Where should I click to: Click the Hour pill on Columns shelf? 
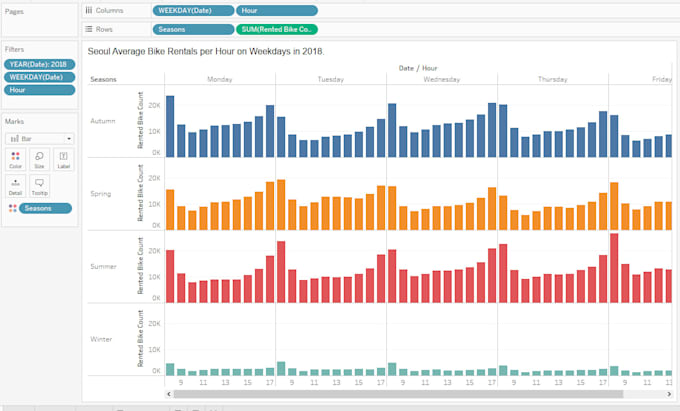[277, 10]
